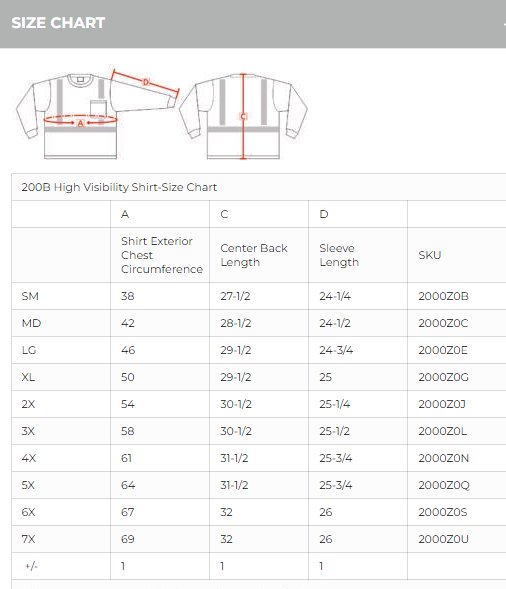Screen dimensions: 506x589
Task: Click the 2X sleeve length 25-1/4
Action: [335, 404]
